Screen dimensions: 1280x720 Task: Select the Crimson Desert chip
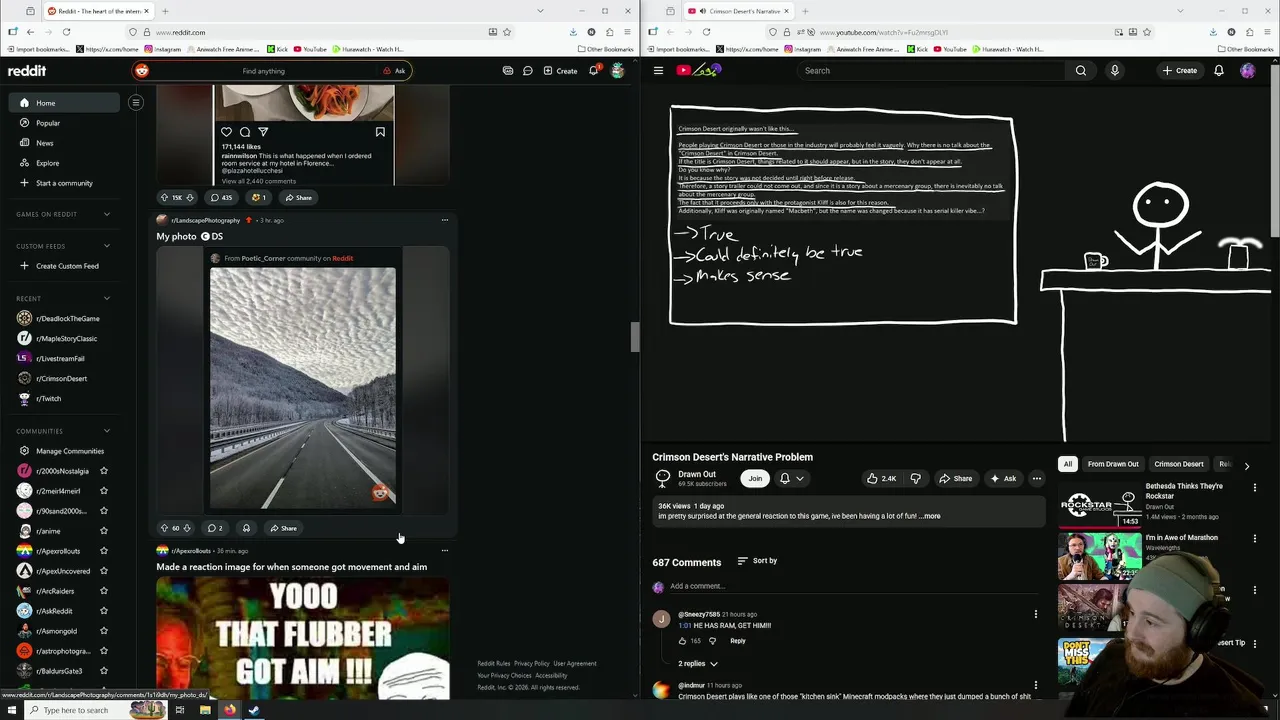[x=1178, y=464]
